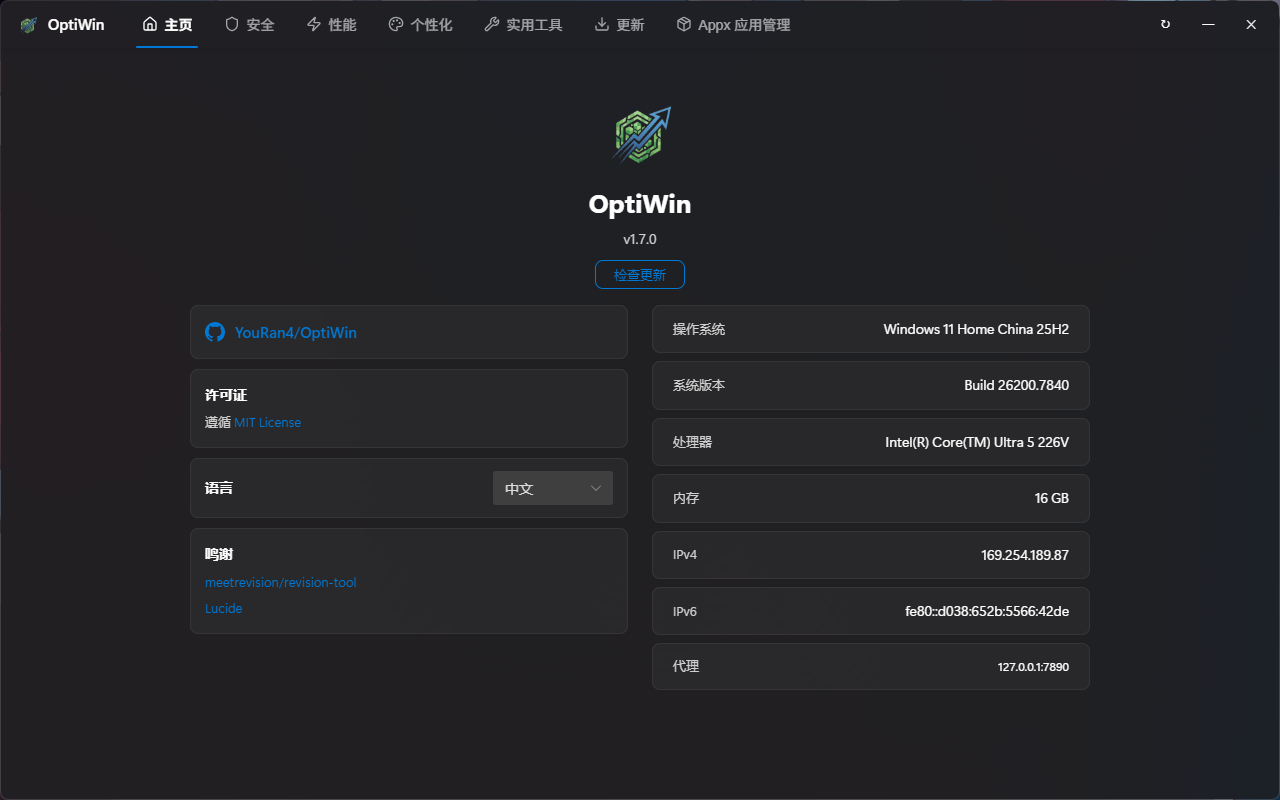The image size is (1280, 800).
Task: Click the 检查更新 button
Action: click(x=640, y=275)
